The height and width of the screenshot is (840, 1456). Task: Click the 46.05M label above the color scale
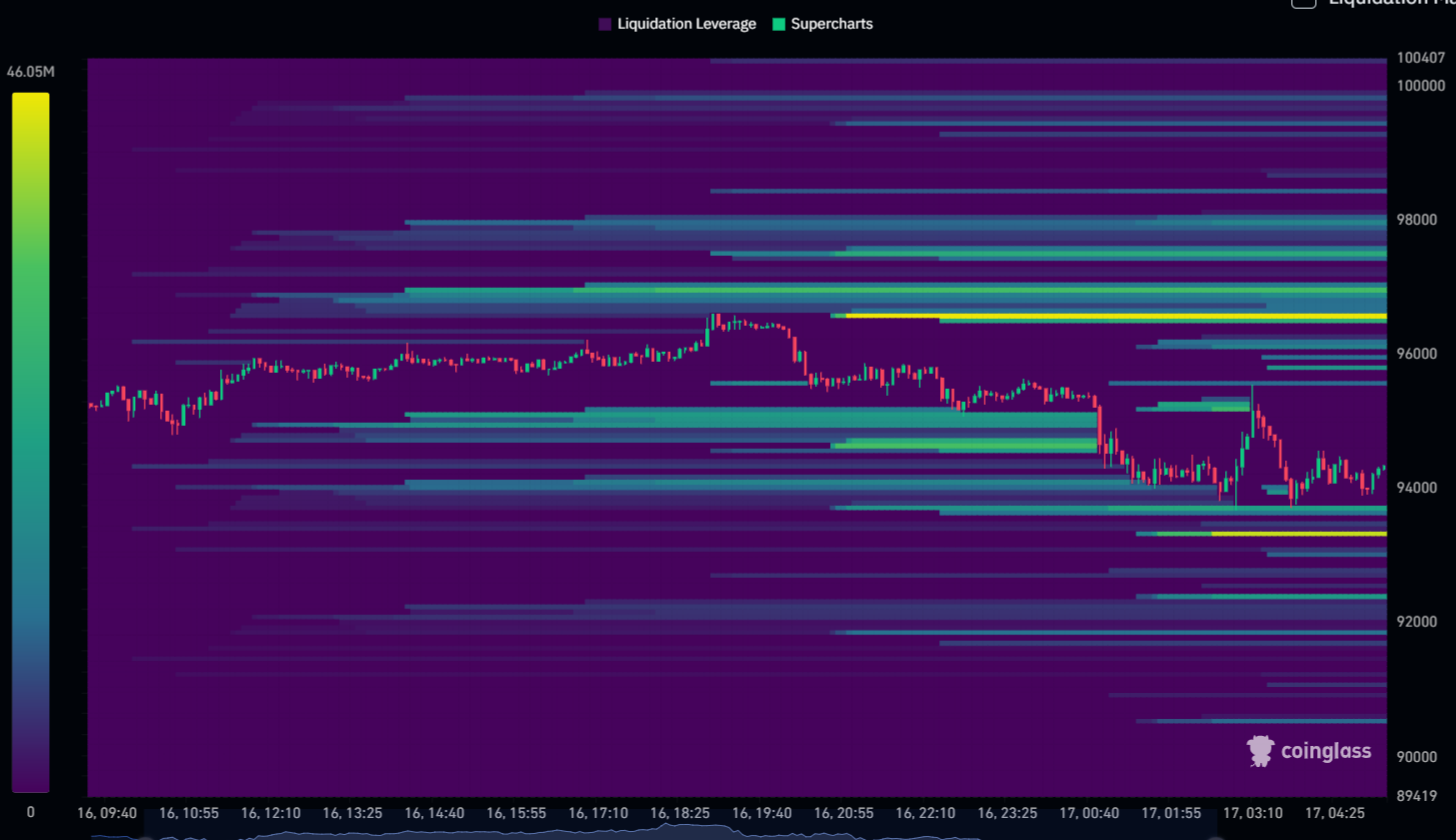pos(32,70)
